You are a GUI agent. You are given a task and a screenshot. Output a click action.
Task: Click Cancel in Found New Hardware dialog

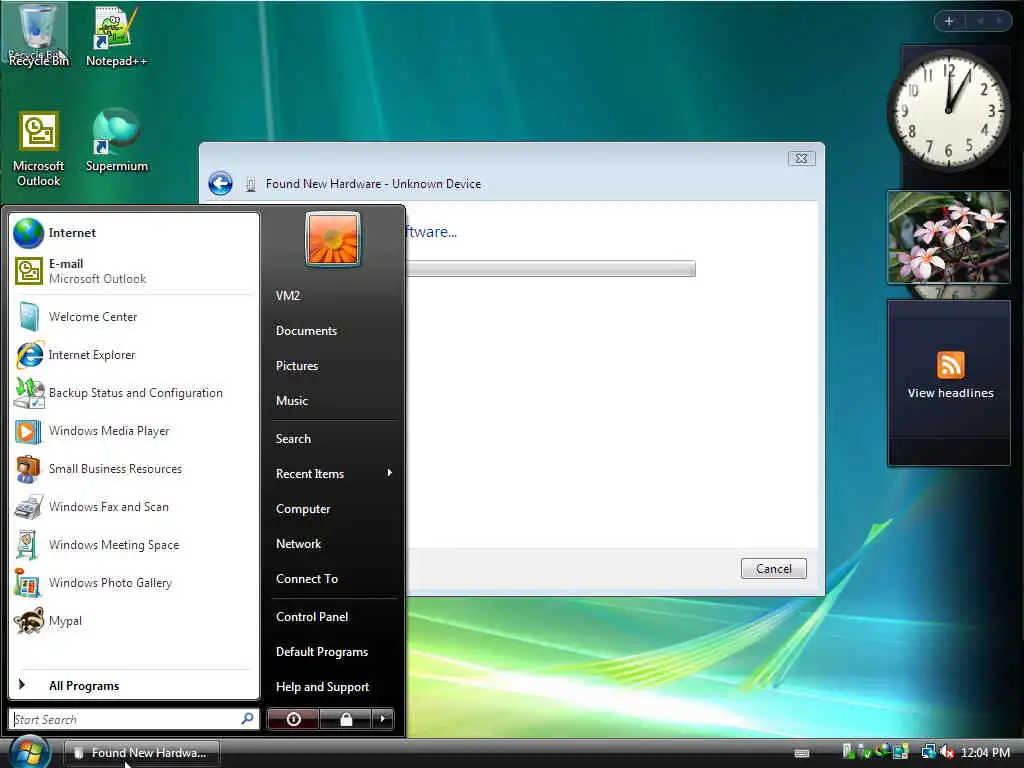773,568
